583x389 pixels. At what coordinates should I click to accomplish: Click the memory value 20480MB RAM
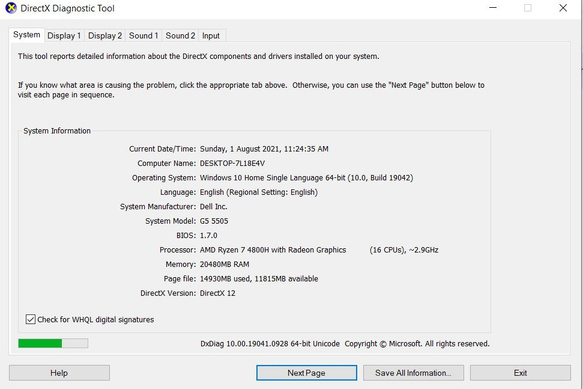[x=225, y=264]
